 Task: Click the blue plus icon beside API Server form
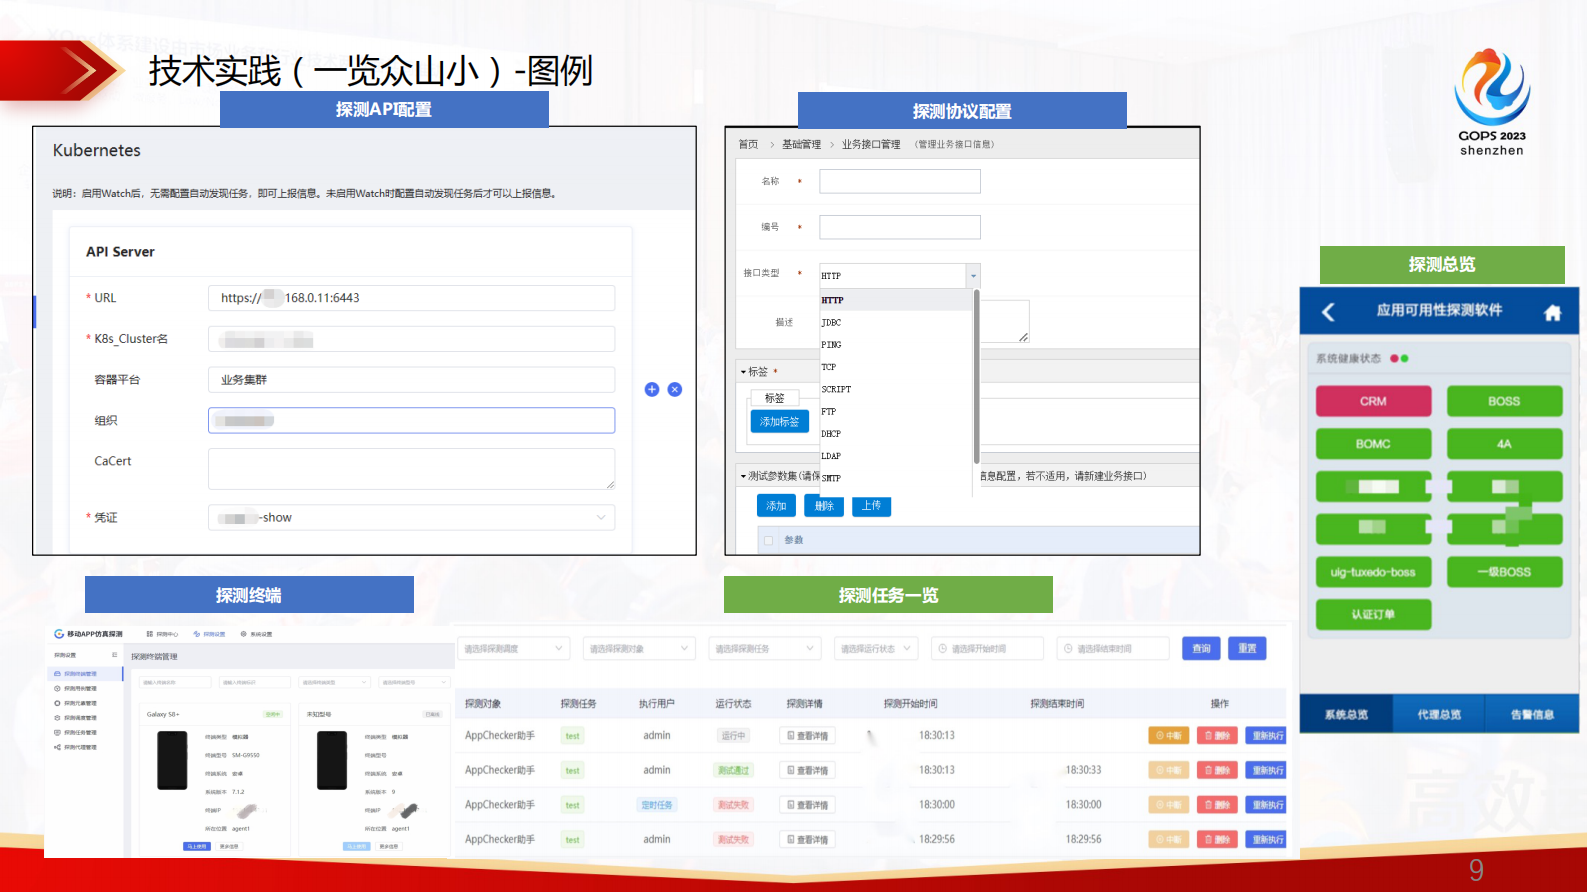652,389
